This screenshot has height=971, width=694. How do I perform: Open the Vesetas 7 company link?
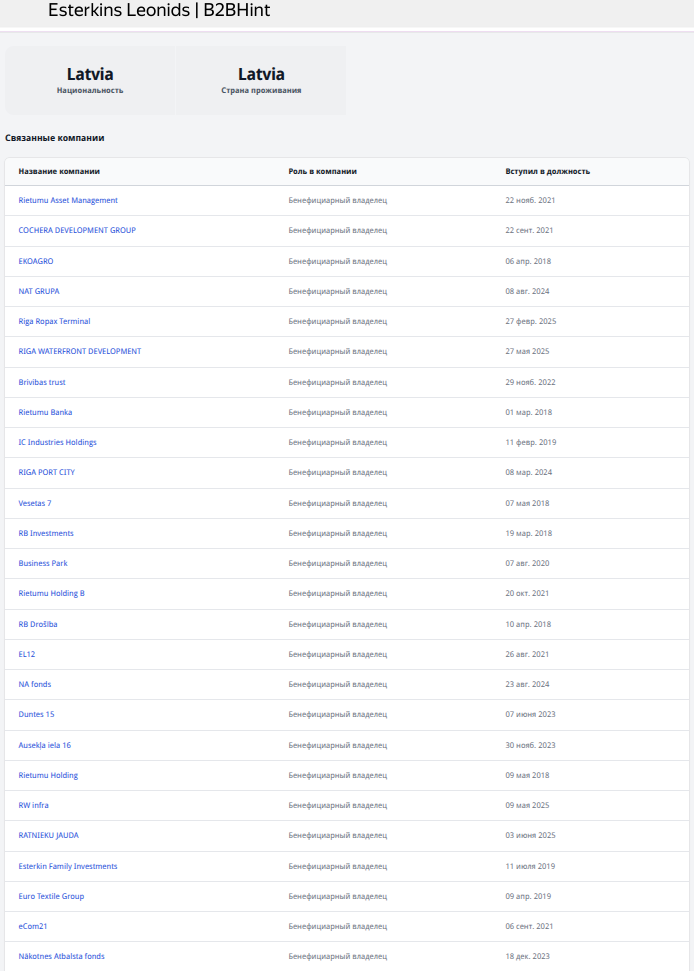35,503
